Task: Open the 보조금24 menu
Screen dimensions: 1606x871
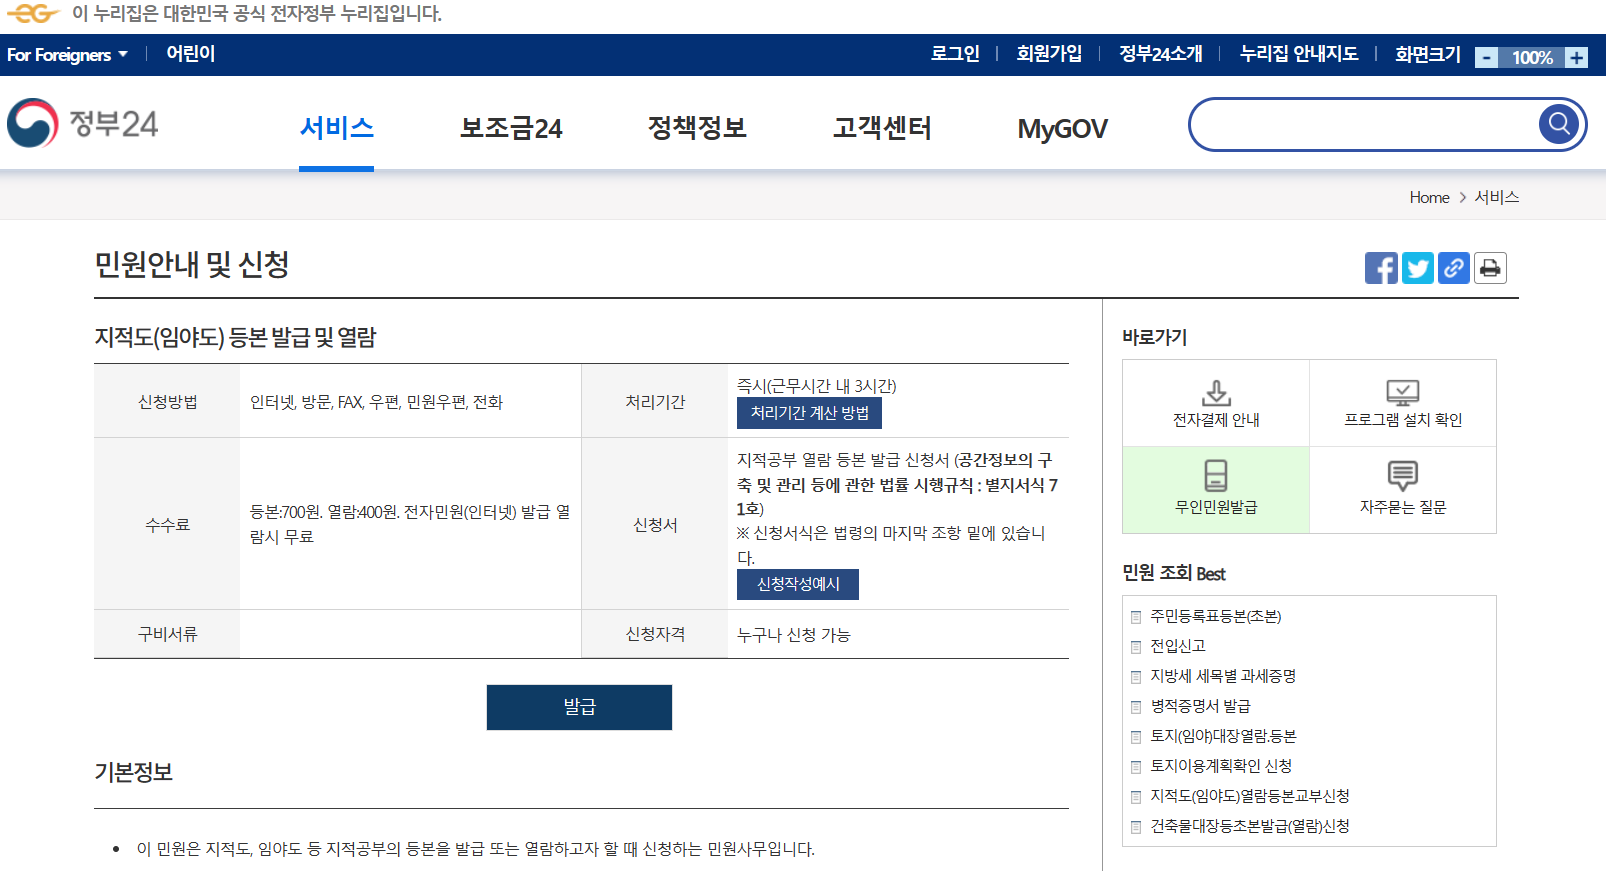Action: (511, 128)
